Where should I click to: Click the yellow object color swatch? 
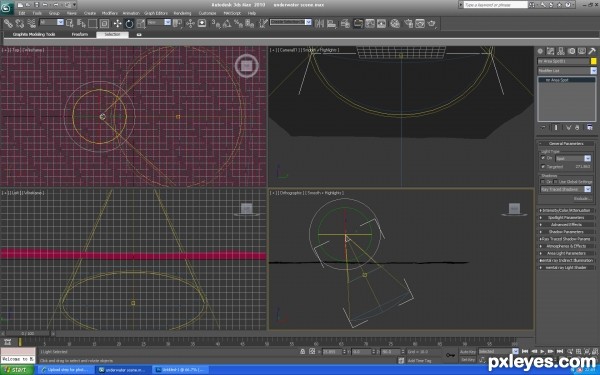593,61
